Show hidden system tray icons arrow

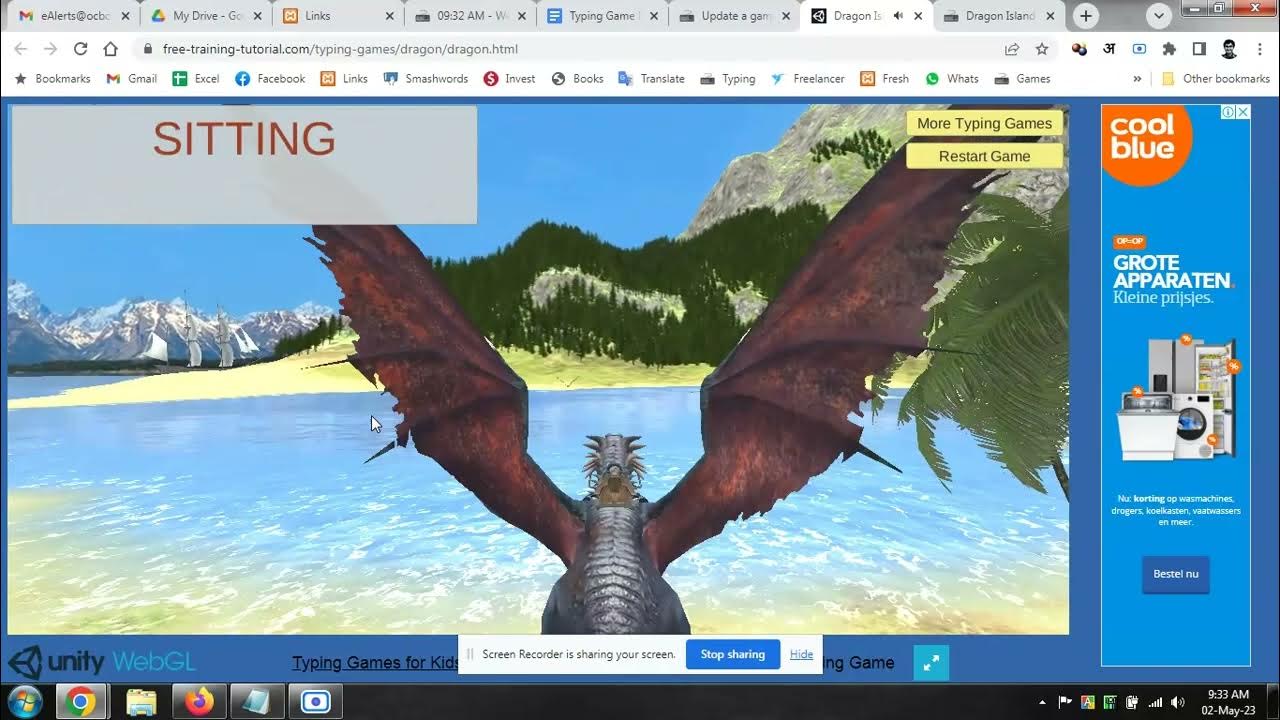(1043, 702)
